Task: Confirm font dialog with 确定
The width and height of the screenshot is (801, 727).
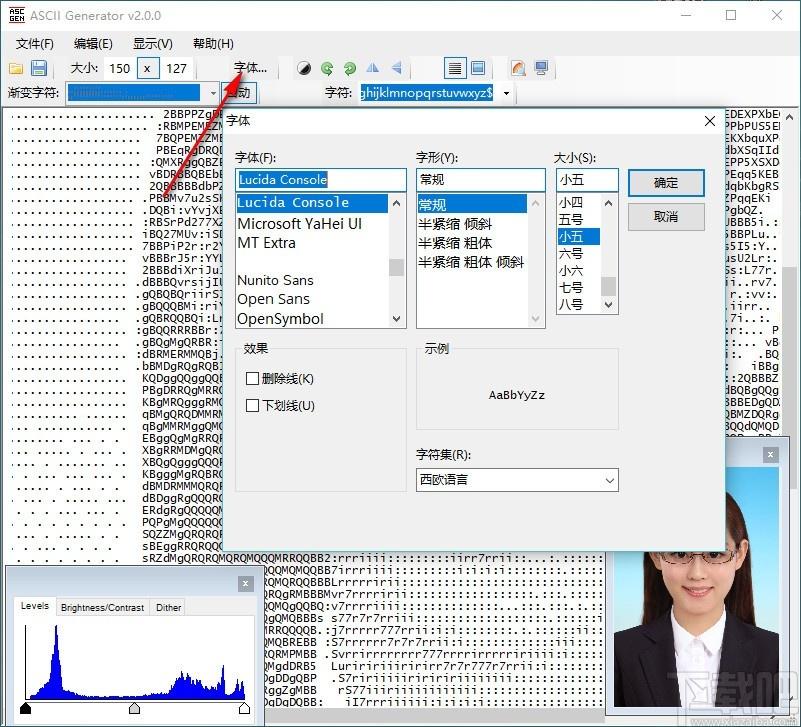Action: point(666,183)
